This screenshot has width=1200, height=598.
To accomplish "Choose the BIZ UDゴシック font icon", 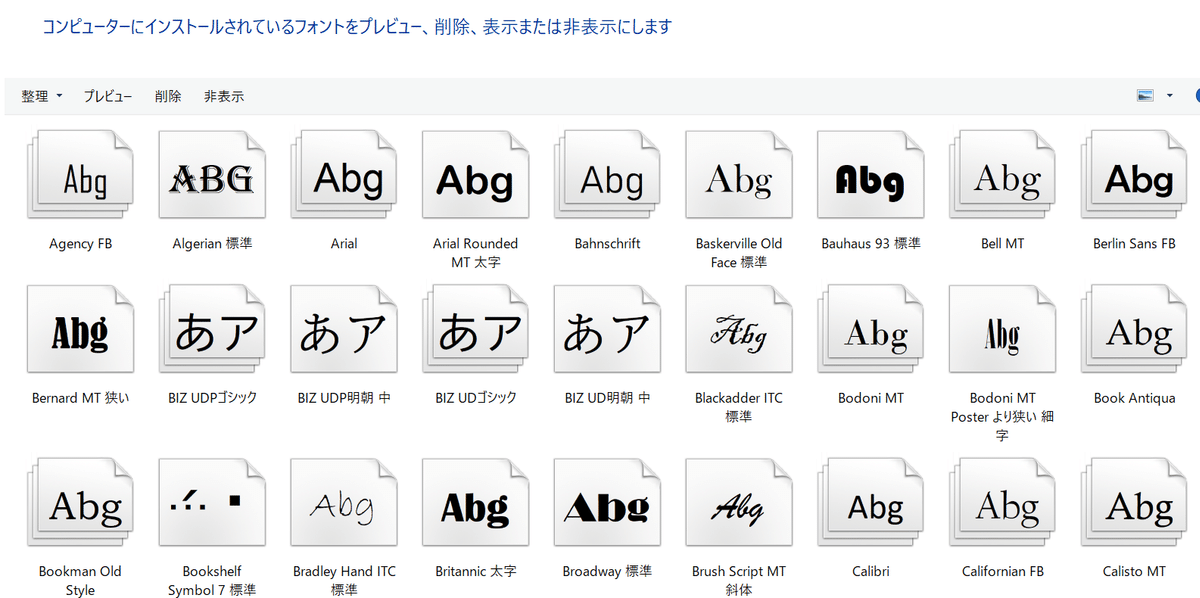I will point(475,329).
